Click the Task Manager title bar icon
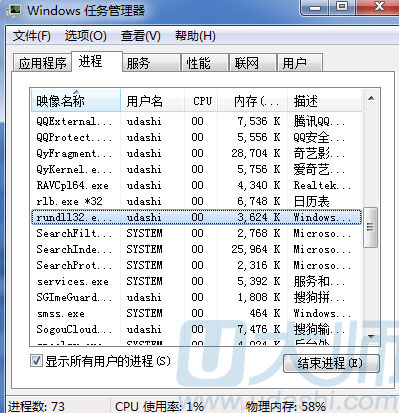Viewport: 399px width, 413px height. (x=13, y=10)
